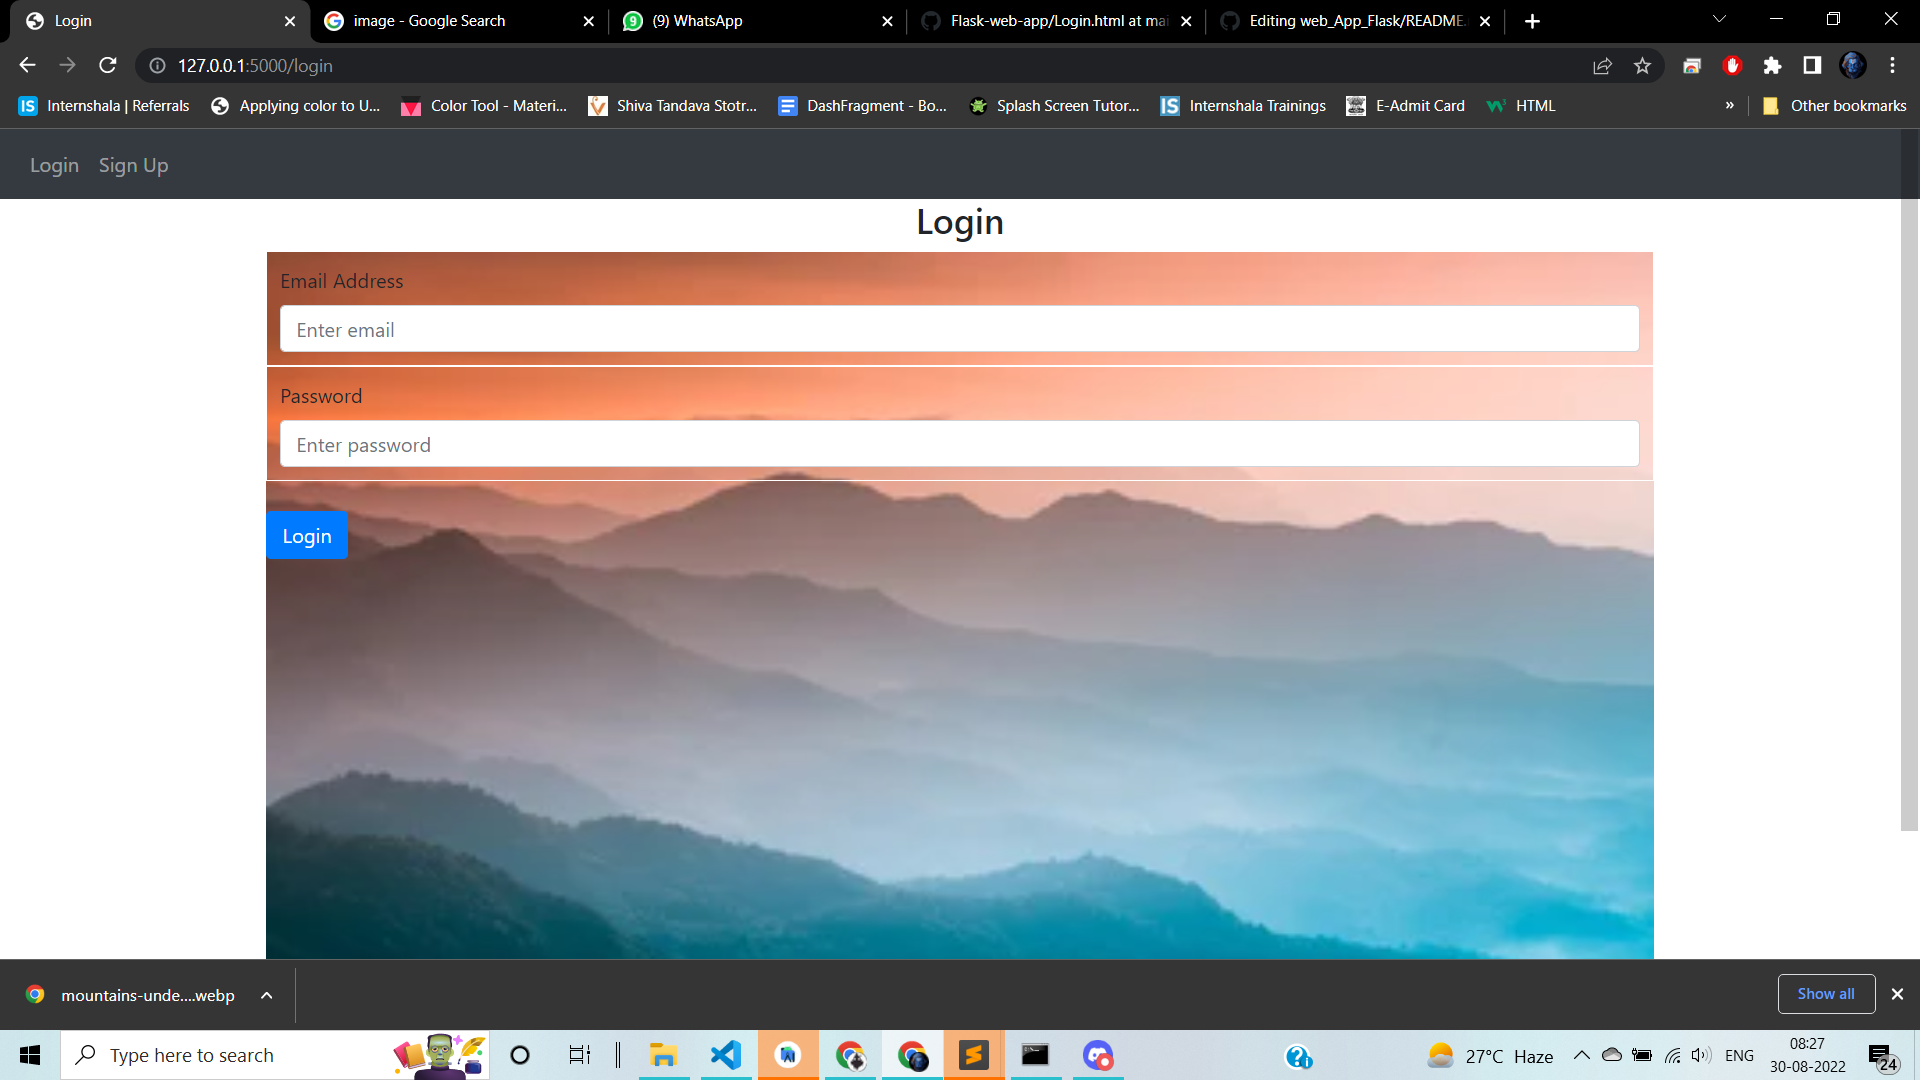Open Android Studio from the taskbar

(787, 1055)
